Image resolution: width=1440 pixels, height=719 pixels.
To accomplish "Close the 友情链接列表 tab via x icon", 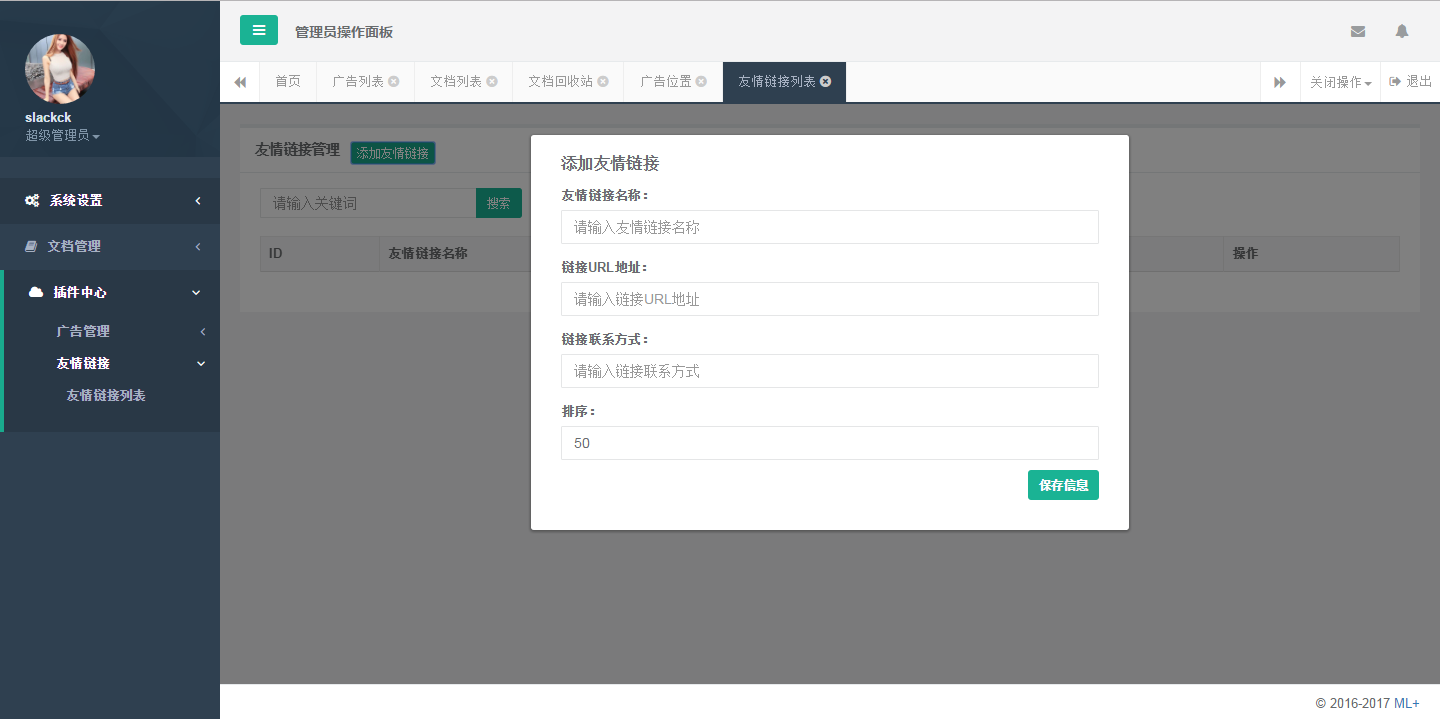I will tap(825, 82).
